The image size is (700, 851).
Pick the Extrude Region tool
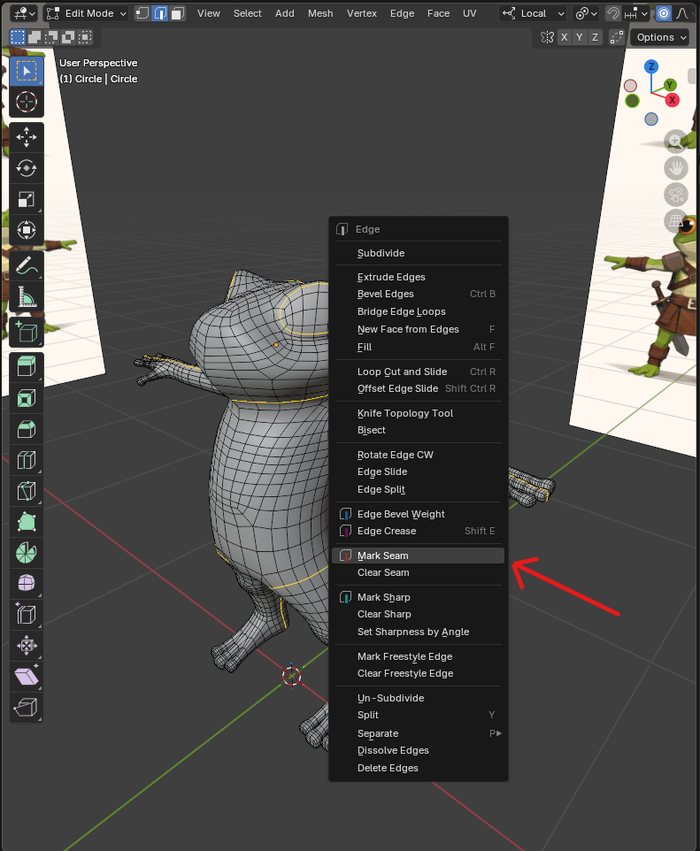point(27,366)
